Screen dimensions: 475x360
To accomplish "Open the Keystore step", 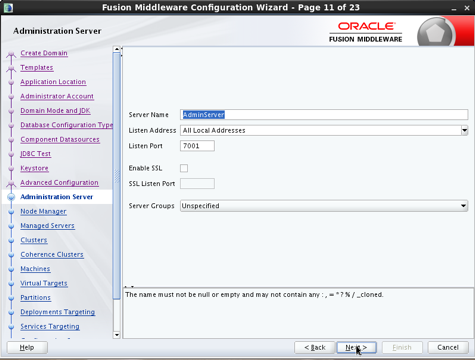I will tap(34, 168).
